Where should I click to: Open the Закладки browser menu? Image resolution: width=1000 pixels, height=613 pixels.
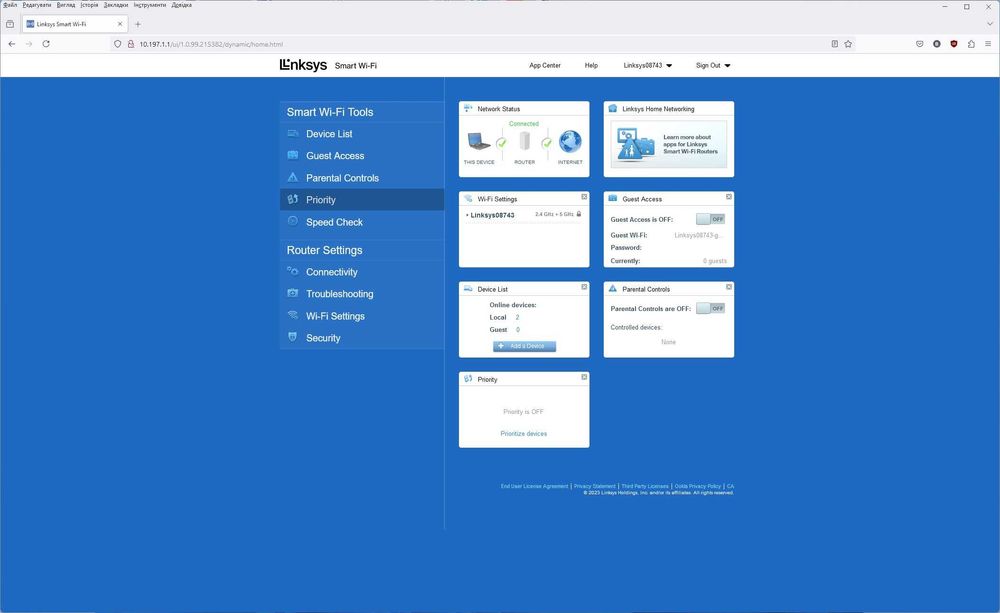115,4
